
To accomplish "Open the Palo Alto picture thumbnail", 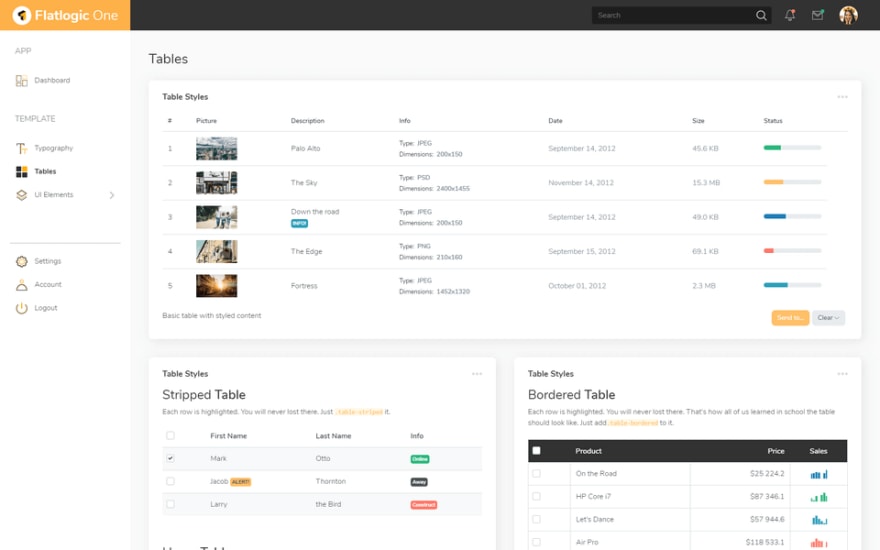I will pyautogui.click(x=217, y=149).
